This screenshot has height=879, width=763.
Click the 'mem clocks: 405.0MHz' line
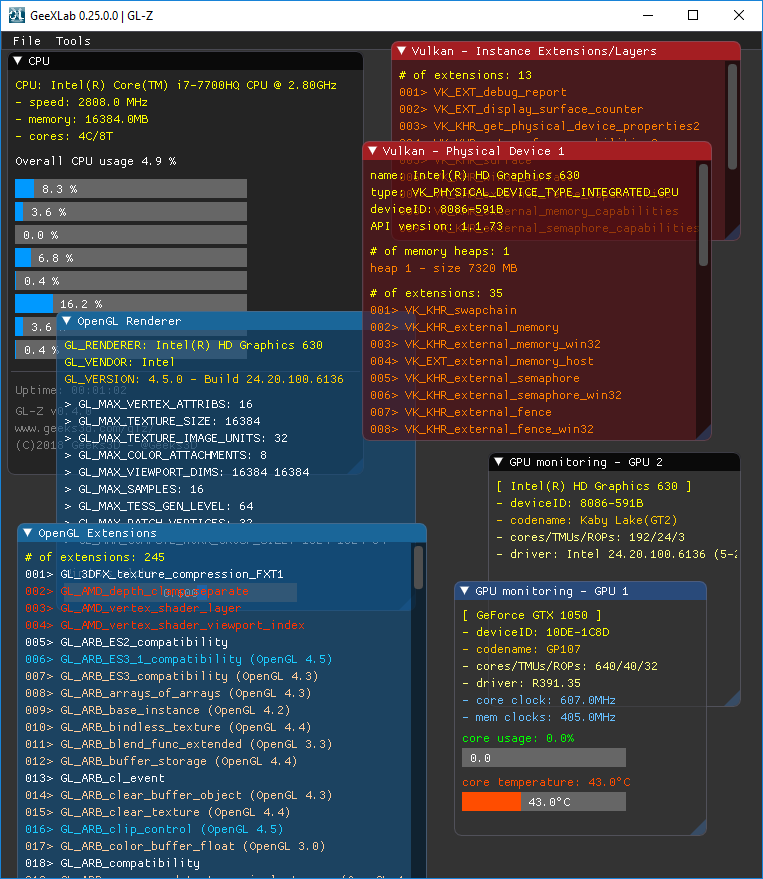pos(539,717)
